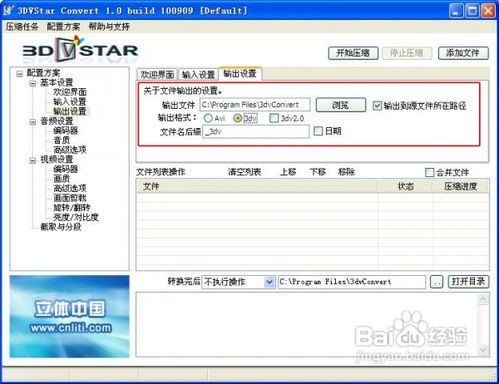Enable the 合并文件 checkbox
The height and width of the screenshot is (384, 499).
pyautogui.click(x=430, y=172)
